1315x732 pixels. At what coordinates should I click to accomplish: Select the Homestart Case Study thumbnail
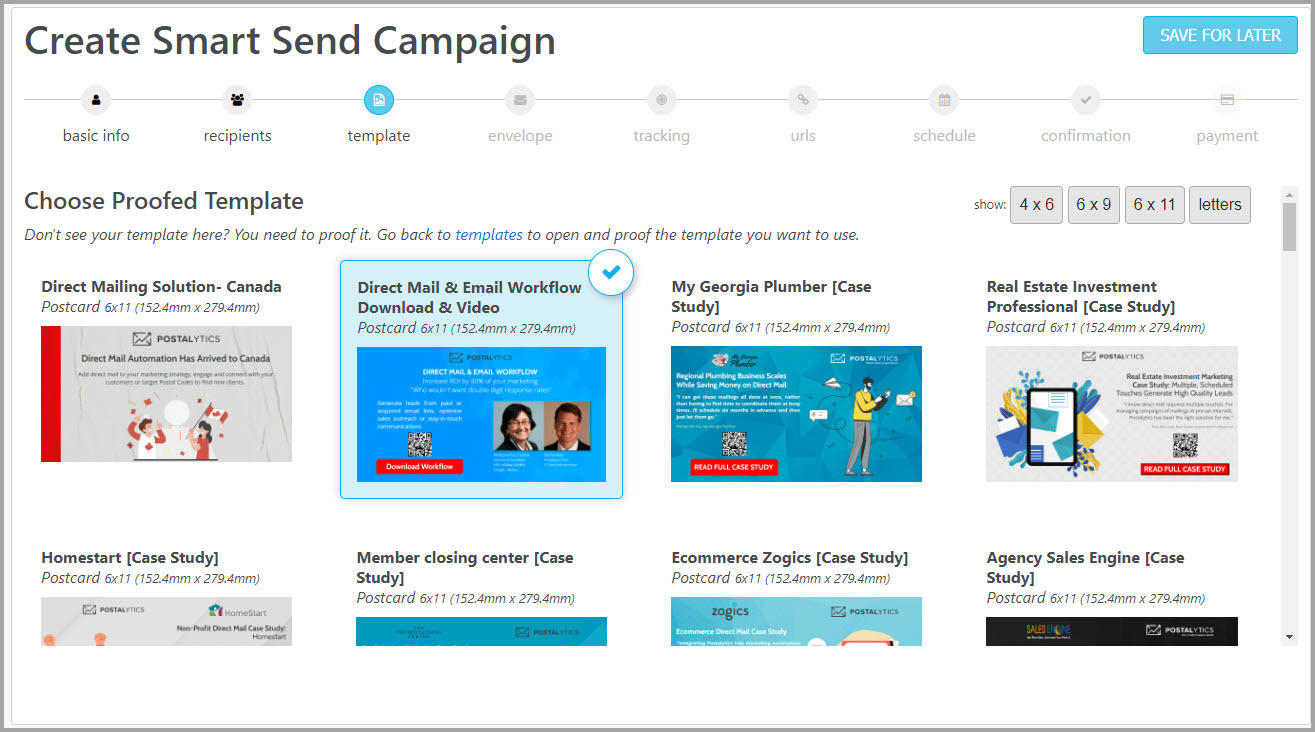pos(166,620)
